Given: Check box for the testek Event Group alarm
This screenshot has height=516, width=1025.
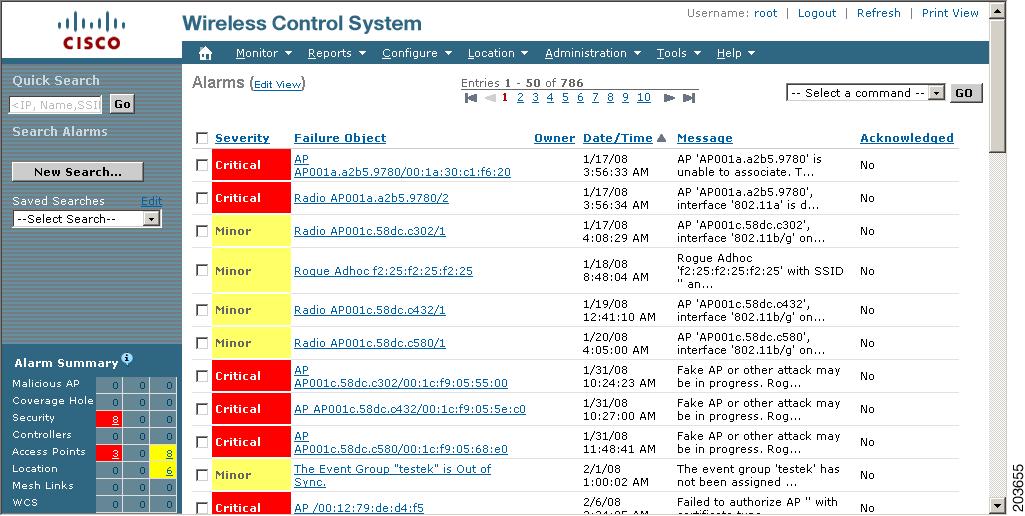Looking at the screenshot, I should pyautogui.click(x=202, y=475).
